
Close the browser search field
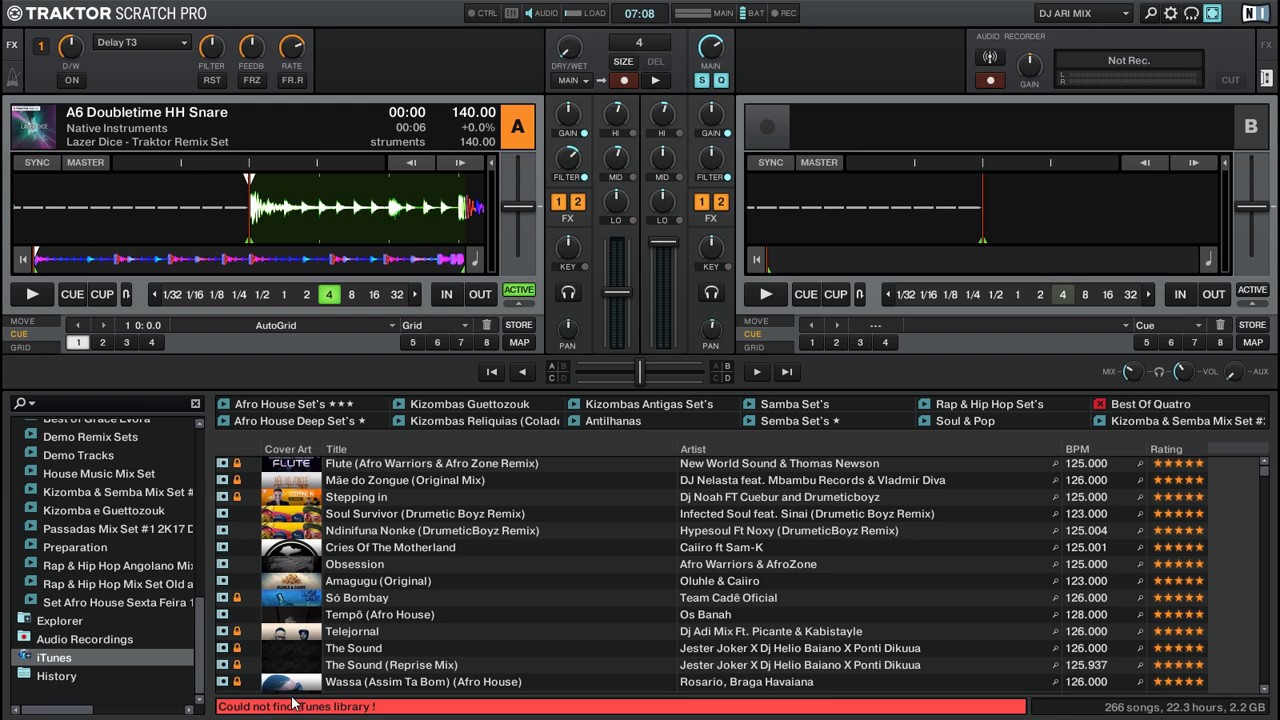(x=195, y=404)
